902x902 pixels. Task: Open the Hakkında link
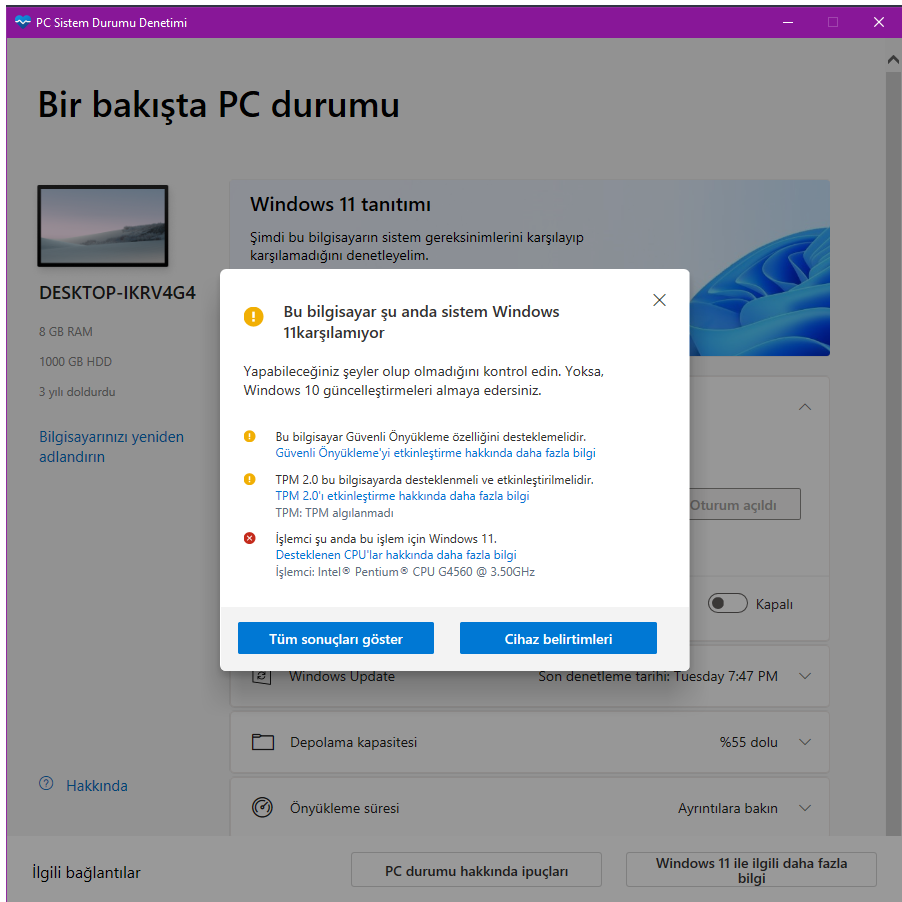click(x=97, y=786)
